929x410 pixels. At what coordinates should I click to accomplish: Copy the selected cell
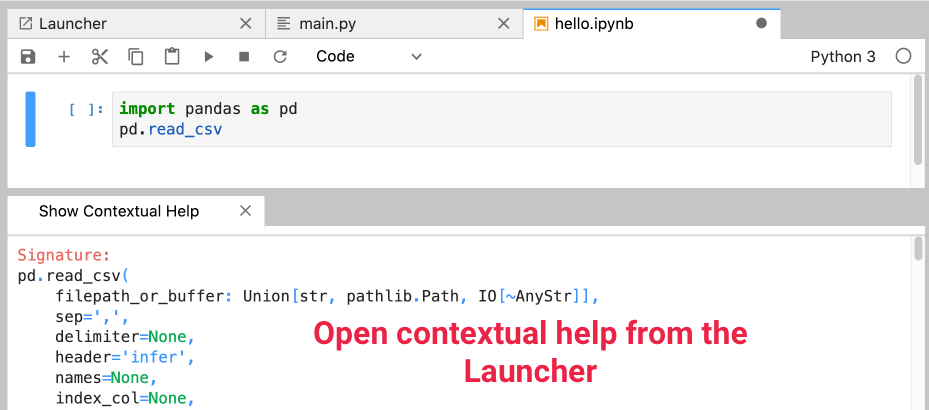tap(135, 57)
